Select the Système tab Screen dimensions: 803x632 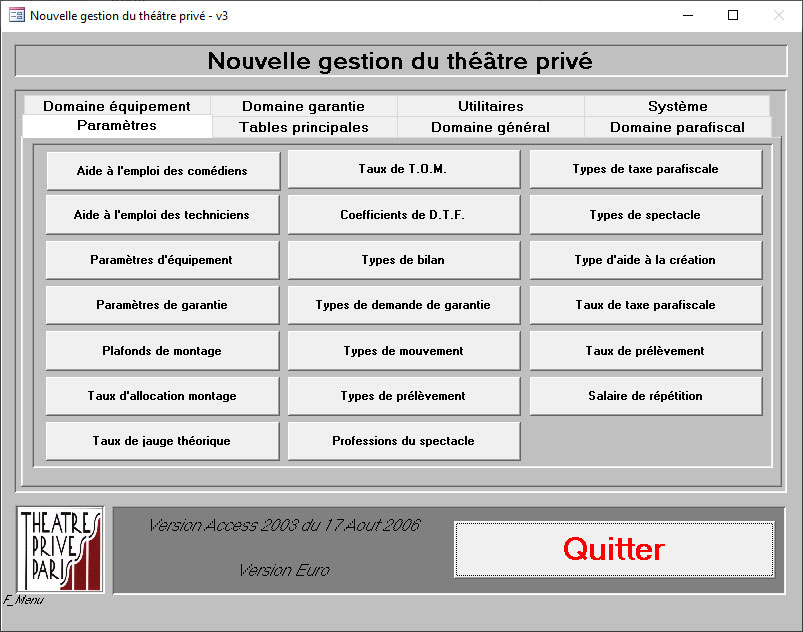point(678,106)
